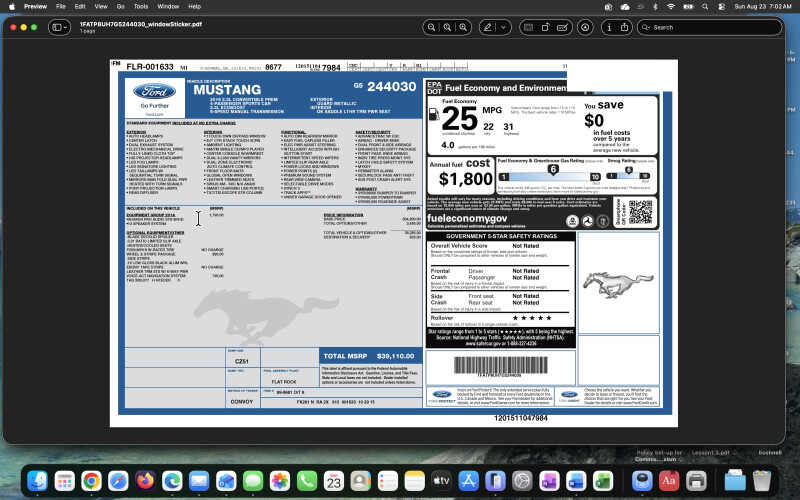Open Outlook from the Dock
This screenshot has height=500, width=800.
(226, 481)
